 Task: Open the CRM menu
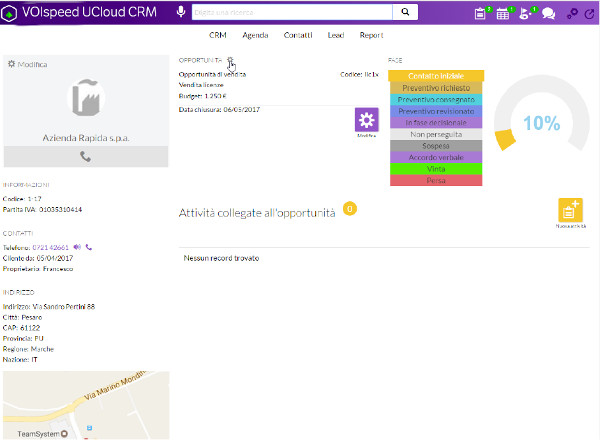coord(218,35)
